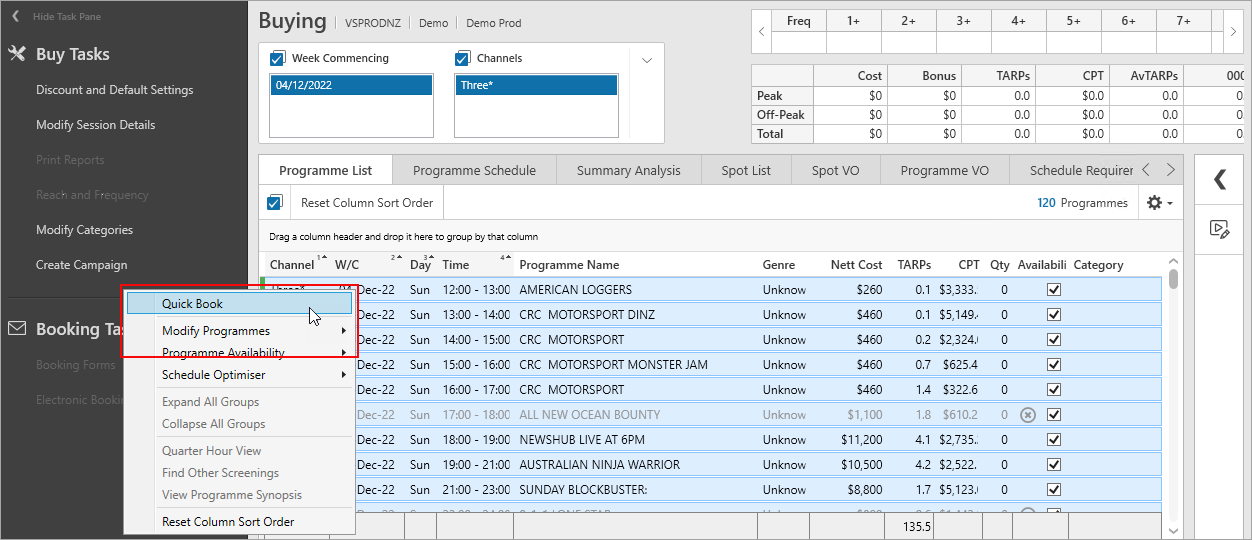The height and width of the screenshot is (540, 1252).
Task: Switch to the Spot List tab
Action: coord(746,170)
